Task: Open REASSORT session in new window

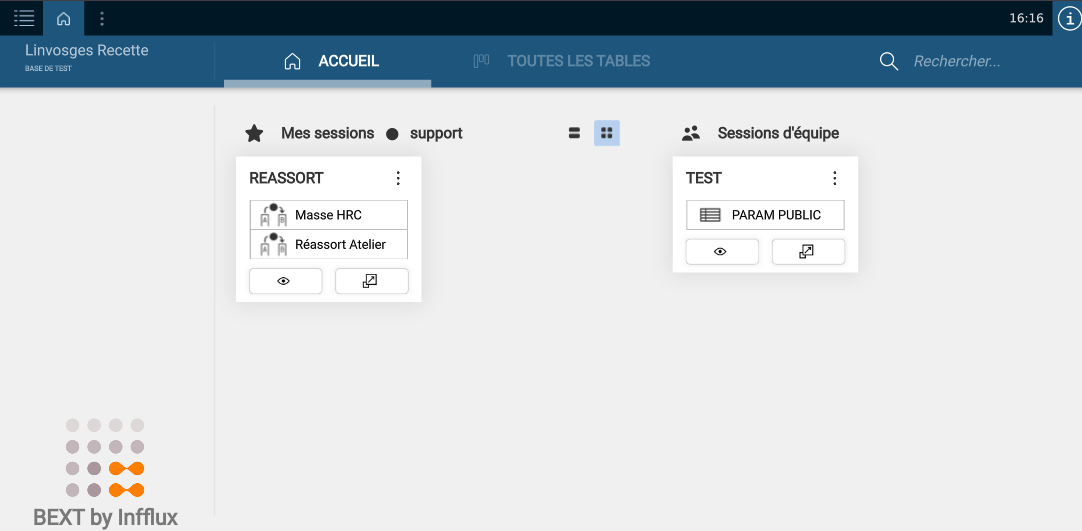Action: click(x=371, y=281)
